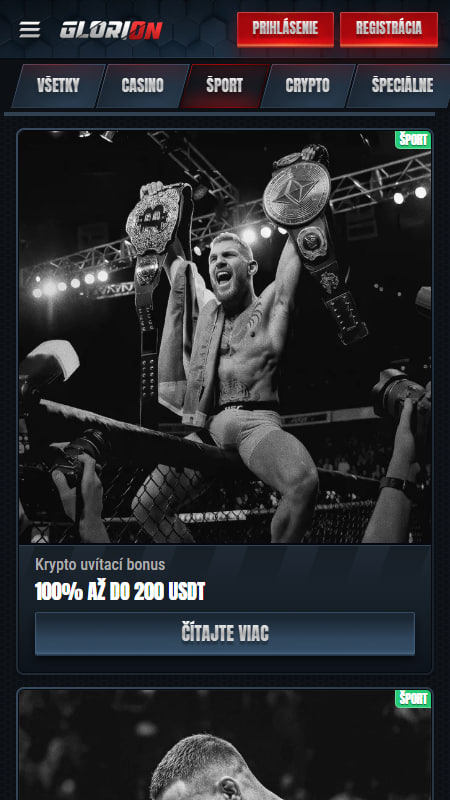Click the Šport badge on second promo card
This screenshot has height=800, width=450.
tap(413, 698)
